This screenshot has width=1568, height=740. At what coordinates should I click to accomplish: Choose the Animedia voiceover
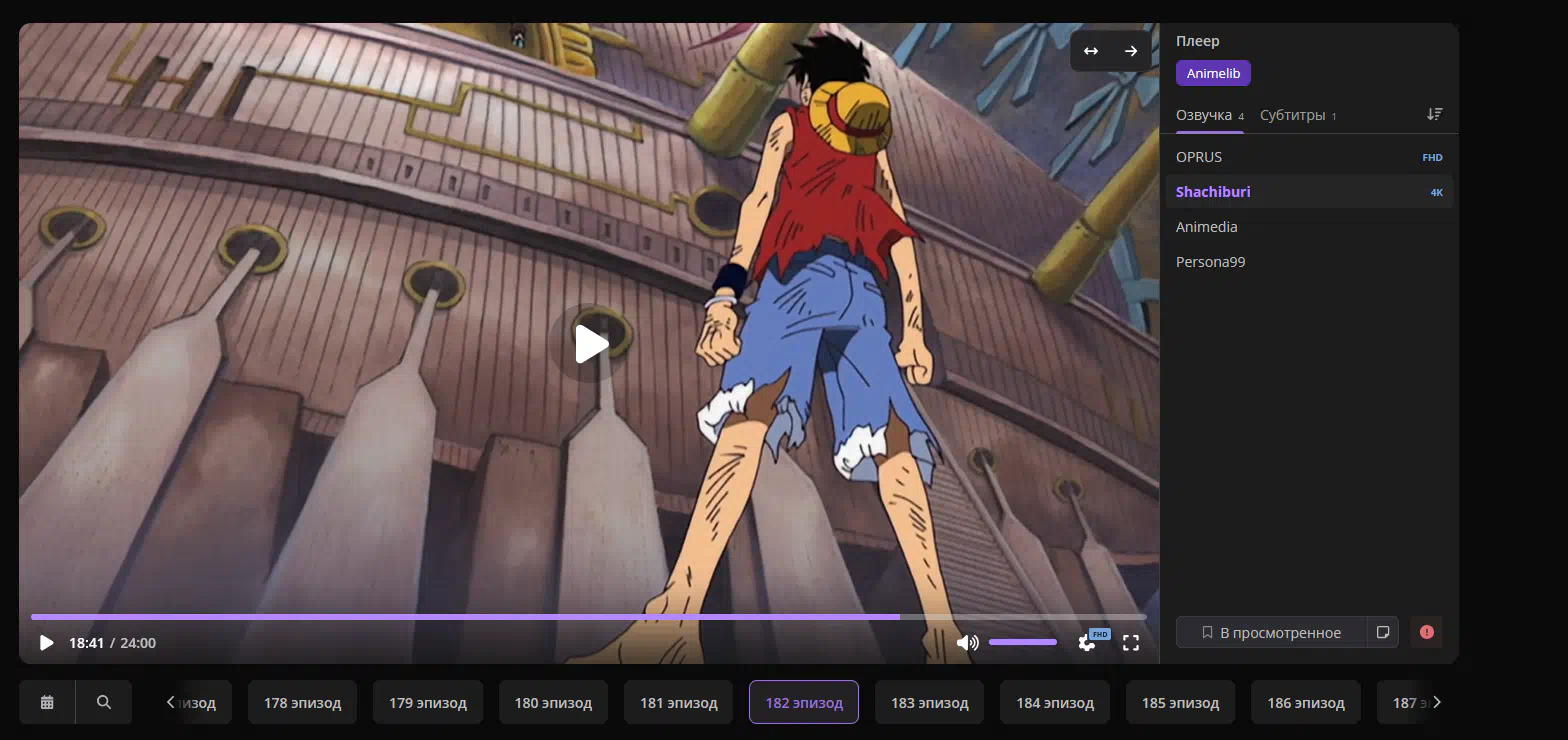(1309, 227)
